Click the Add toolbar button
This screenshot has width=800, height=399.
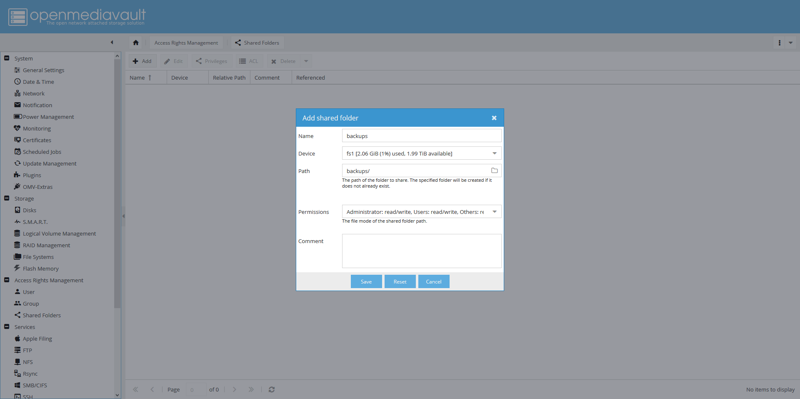[142, 61]
